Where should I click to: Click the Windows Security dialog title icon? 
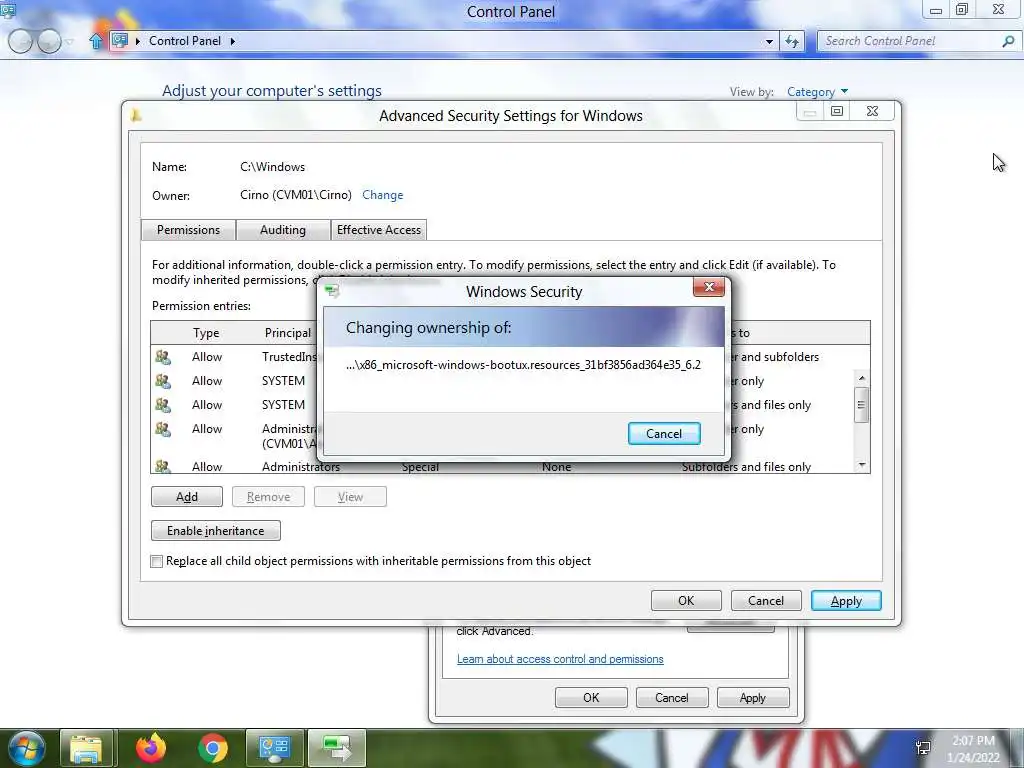click(x=332, y=291)
